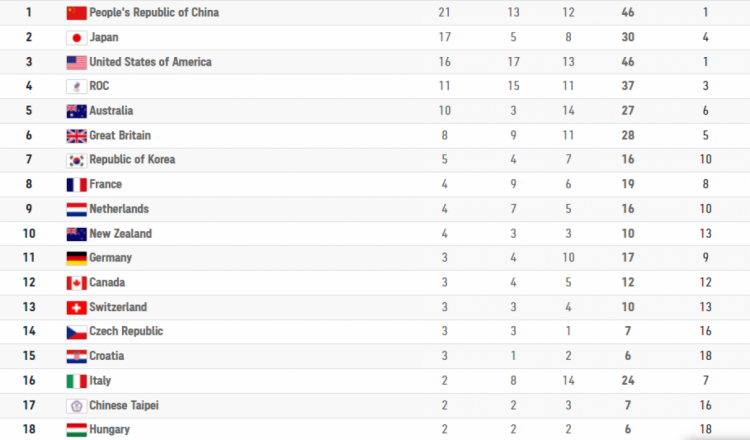Click the New Zealand country name
750x440 pixels.
(x=121, y=233)
